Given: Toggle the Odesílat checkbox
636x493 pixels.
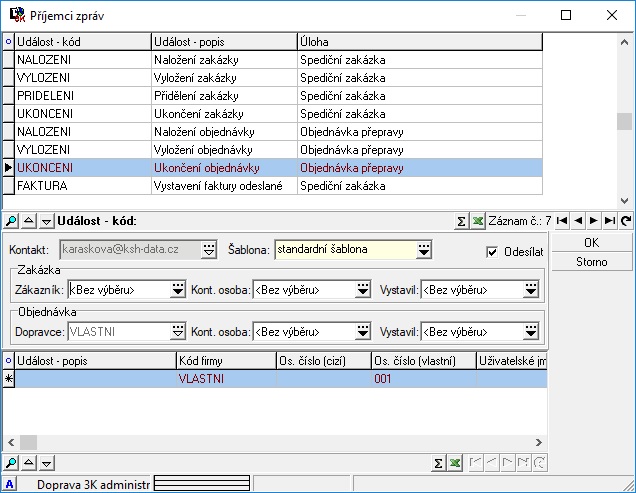Looking at the screenshot, I should click(492, 252).
